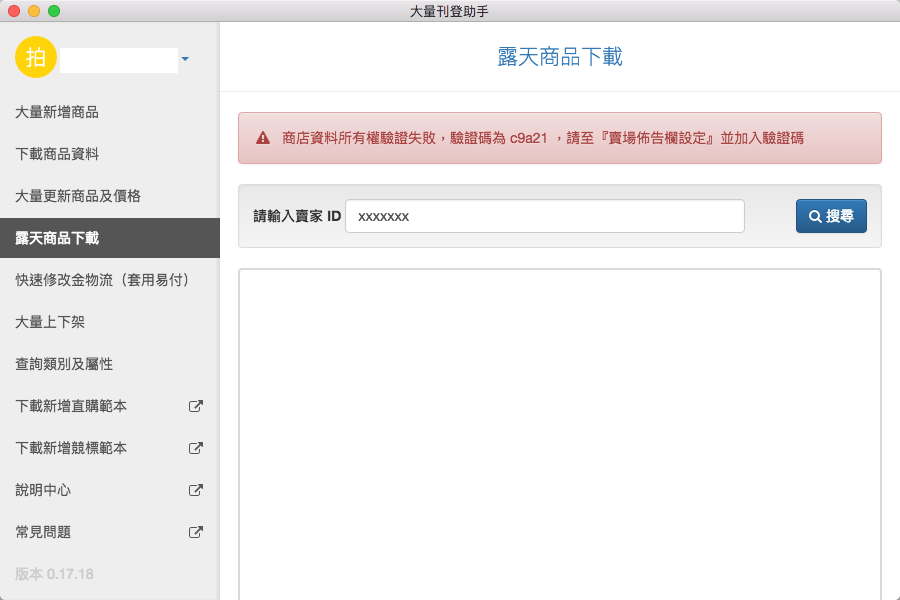Image resolution: width=900 pixels, height=600 pixels.
Task: Click the green macOS fullscreen button
Action: point(54,11)
